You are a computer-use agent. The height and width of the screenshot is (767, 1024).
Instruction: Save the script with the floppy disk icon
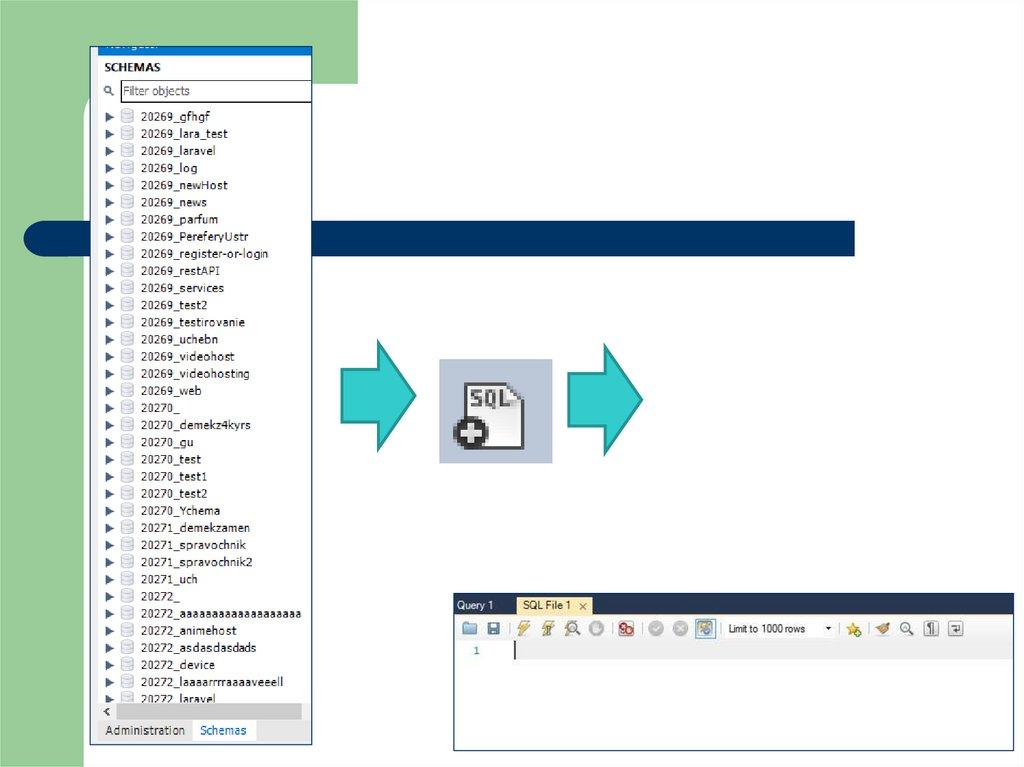(x=493, y=629)
